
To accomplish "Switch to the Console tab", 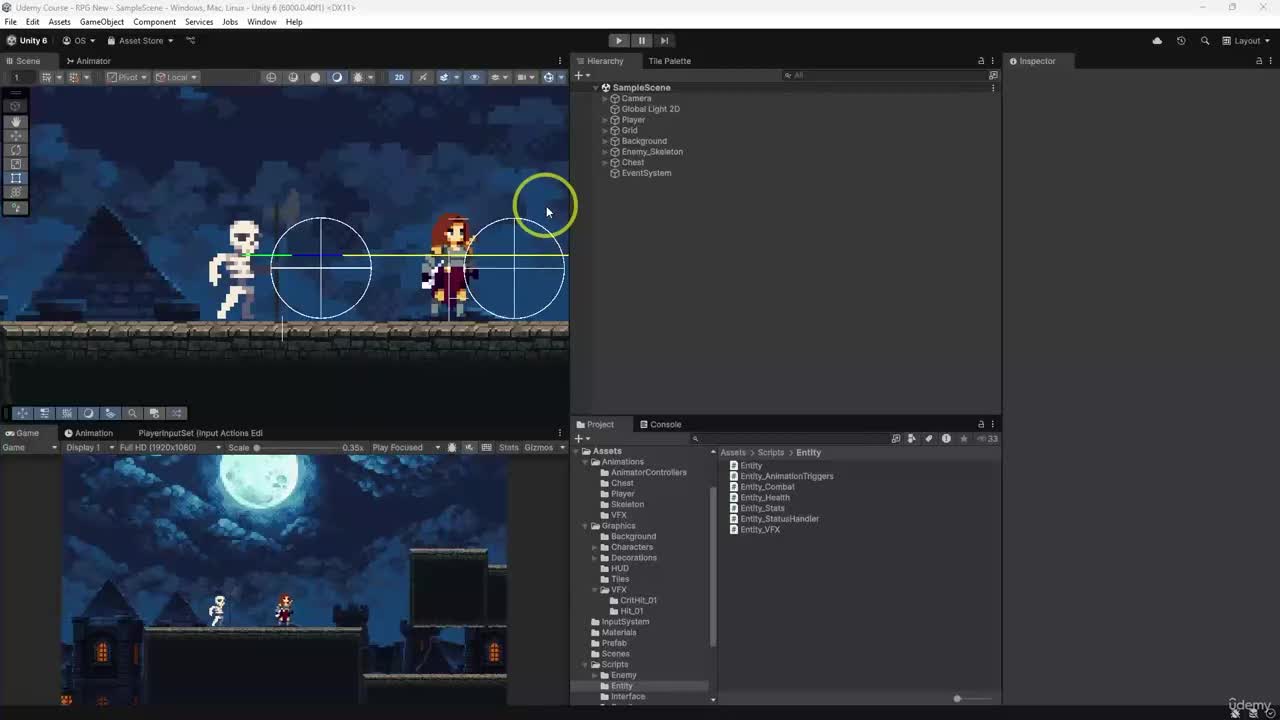I will coord(660,424).
